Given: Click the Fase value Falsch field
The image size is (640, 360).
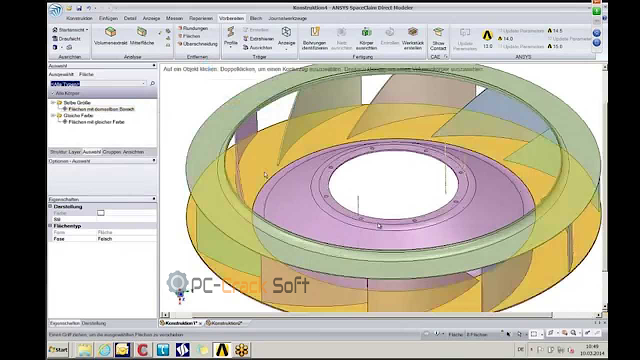Looking at the screenshot, I should click(x=127, y=239).
